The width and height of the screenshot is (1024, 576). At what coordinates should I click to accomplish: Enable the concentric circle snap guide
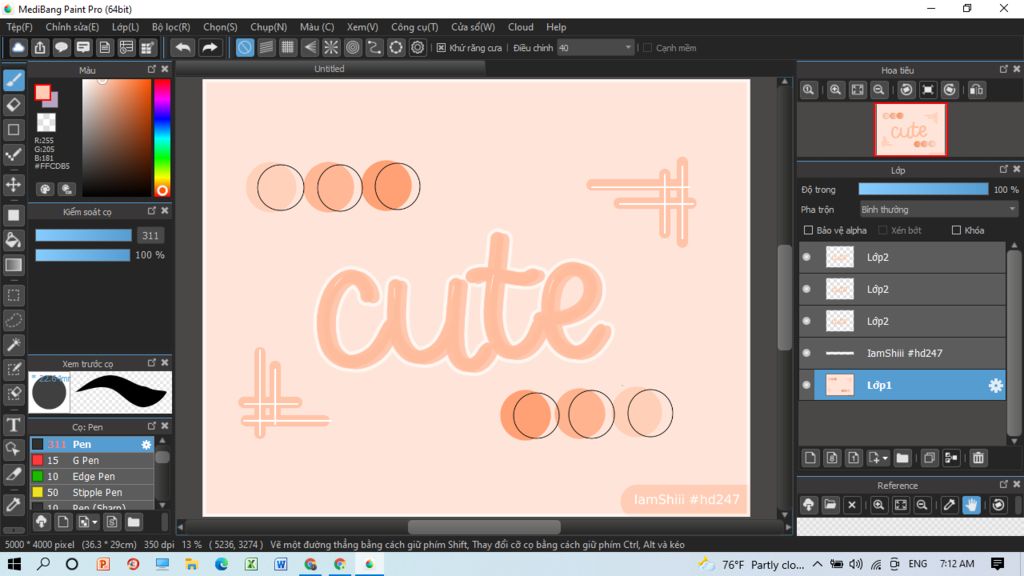click(x=353, y=48)
